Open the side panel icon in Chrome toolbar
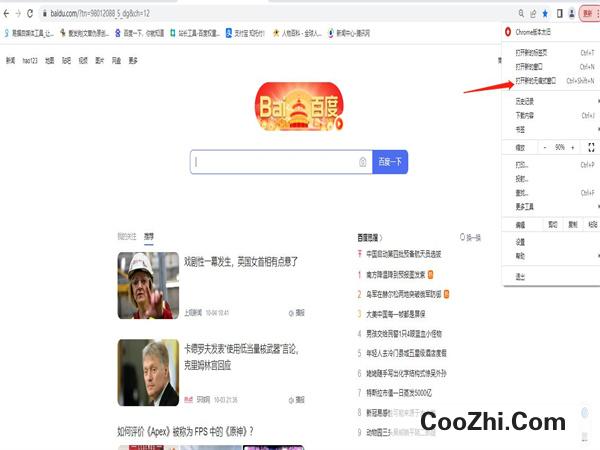Viewport: 600px width, 450px height. (559, 14)
